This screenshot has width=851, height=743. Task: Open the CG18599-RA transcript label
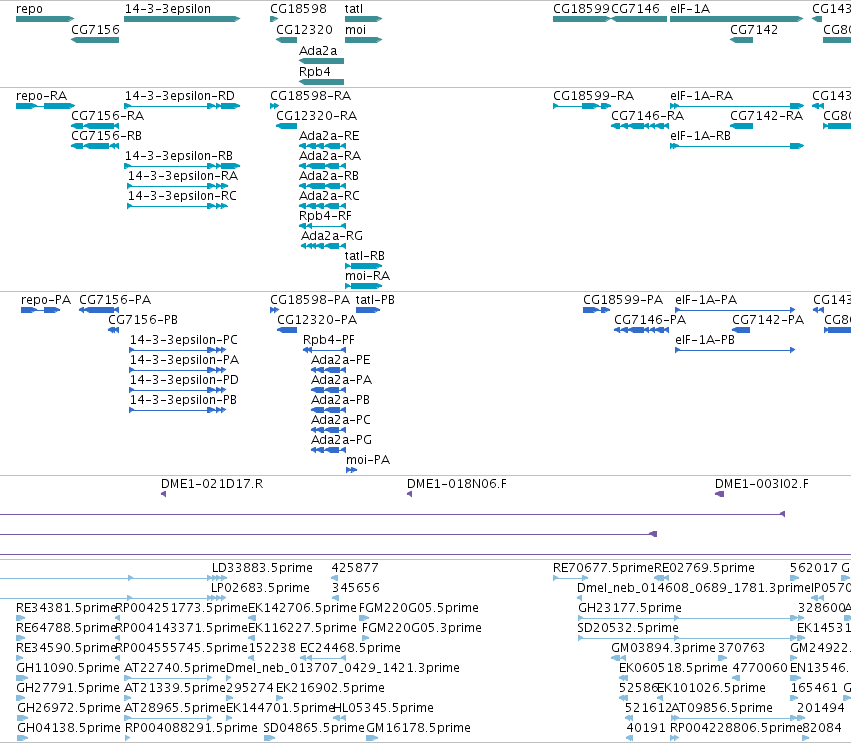pos(593,96)
